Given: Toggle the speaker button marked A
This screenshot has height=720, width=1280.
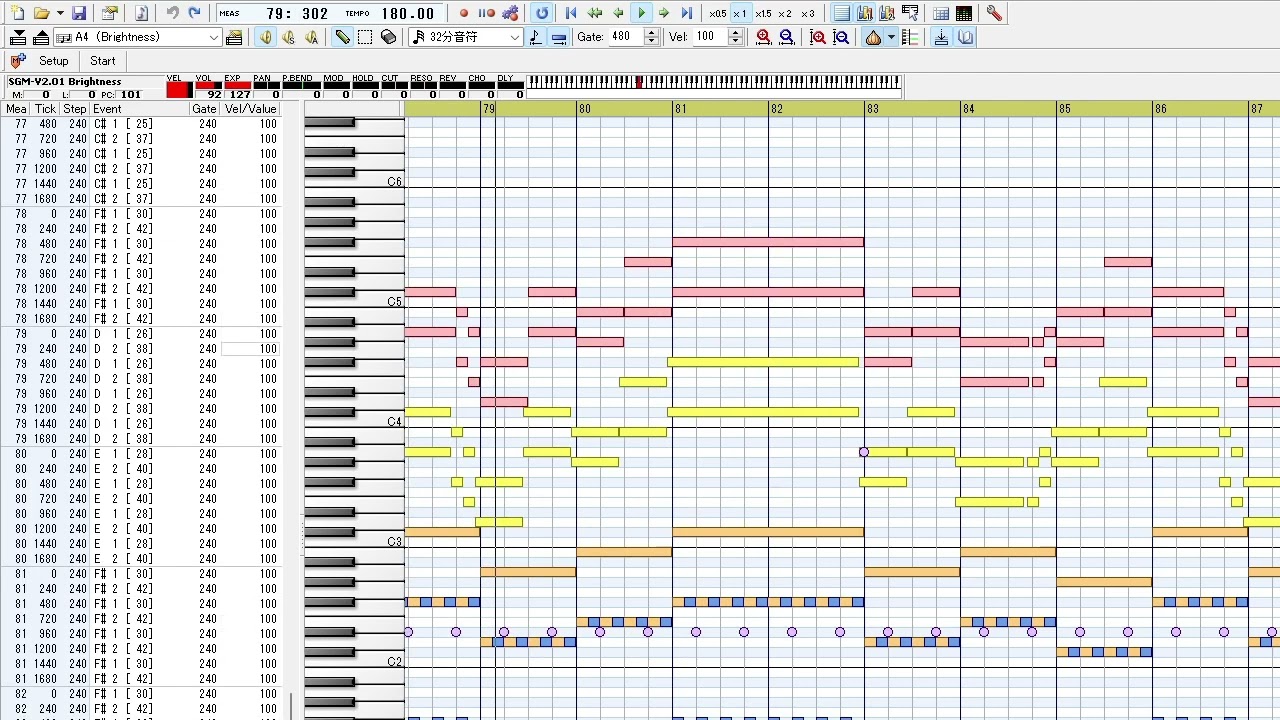Looking at the screenshot, I should 311,37.
